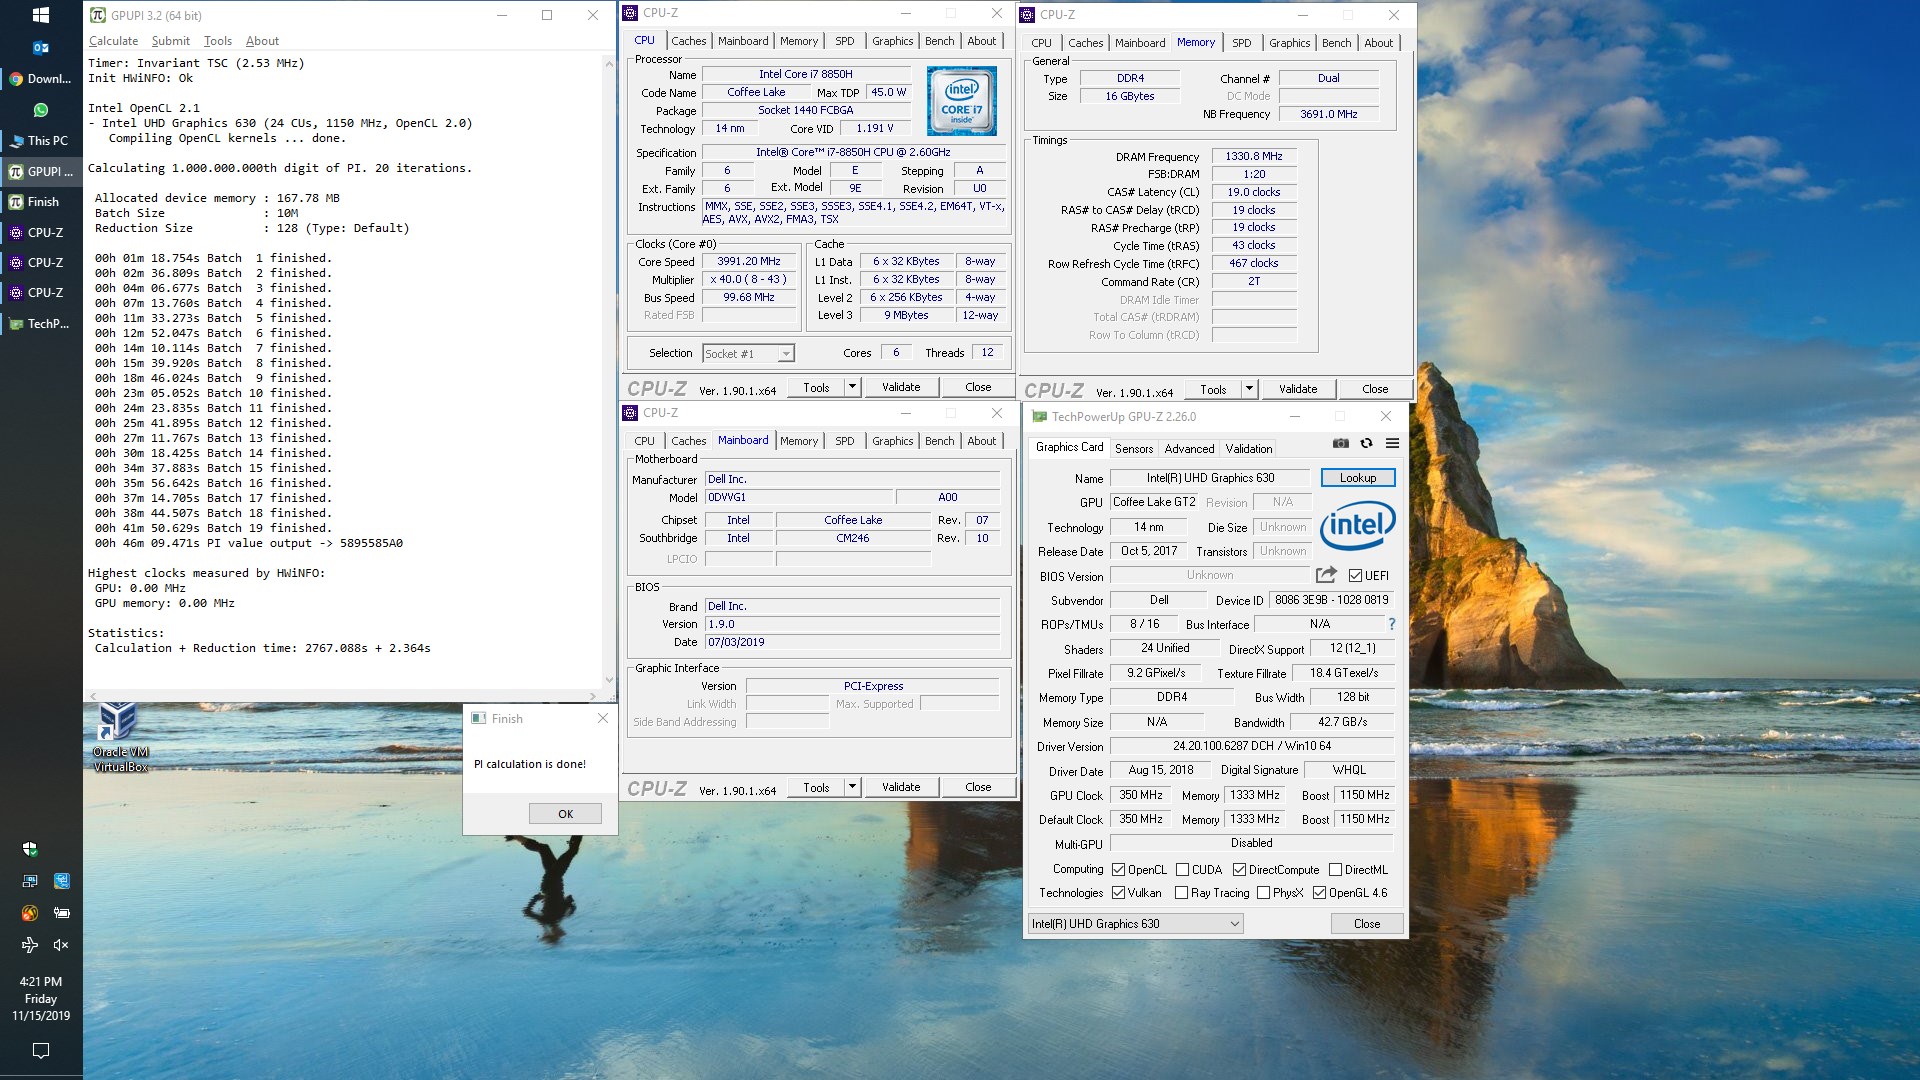Open the Submit menu in GPUPI

(x=171, y=41)
